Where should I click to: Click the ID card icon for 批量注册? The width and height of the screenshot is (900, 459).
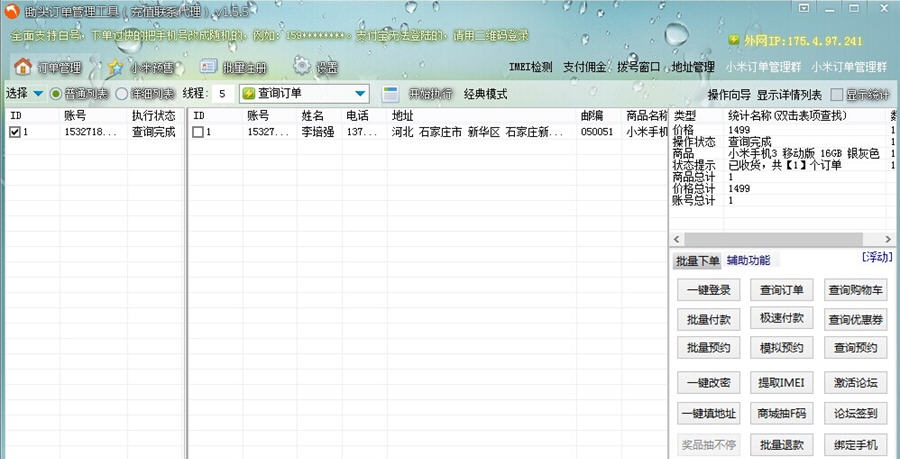(208, 67)
